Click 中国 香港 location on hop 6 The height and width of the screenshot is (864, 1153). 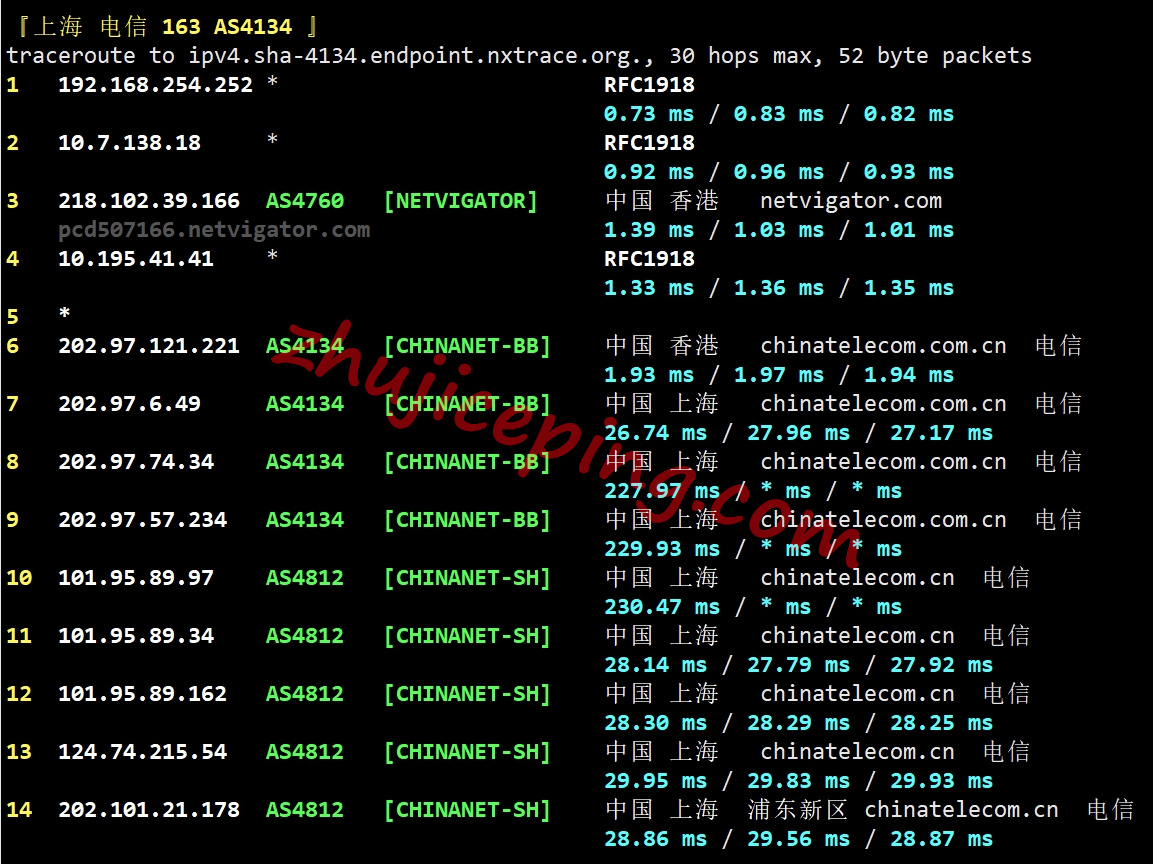point(662,346)
